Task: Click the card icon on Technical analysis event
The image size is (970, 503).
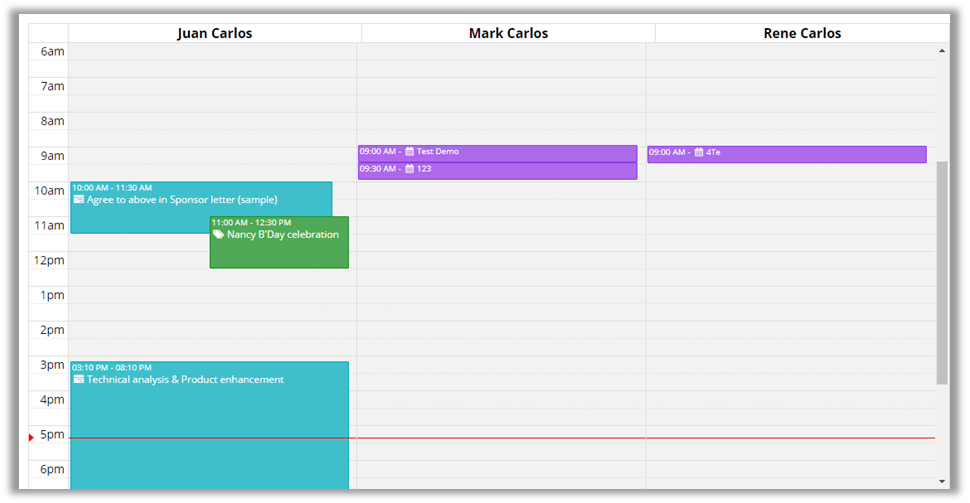Action: 78,380
